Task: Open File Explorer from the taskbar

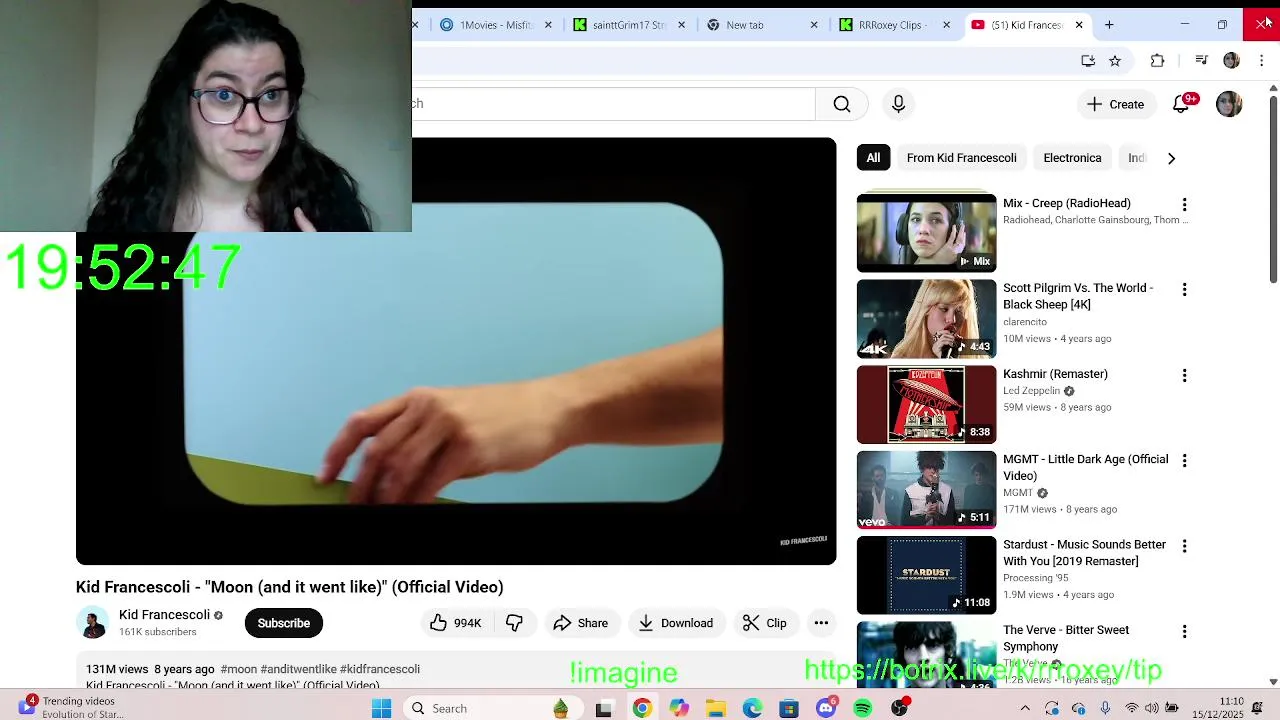Action: click(x=716, y=708)
